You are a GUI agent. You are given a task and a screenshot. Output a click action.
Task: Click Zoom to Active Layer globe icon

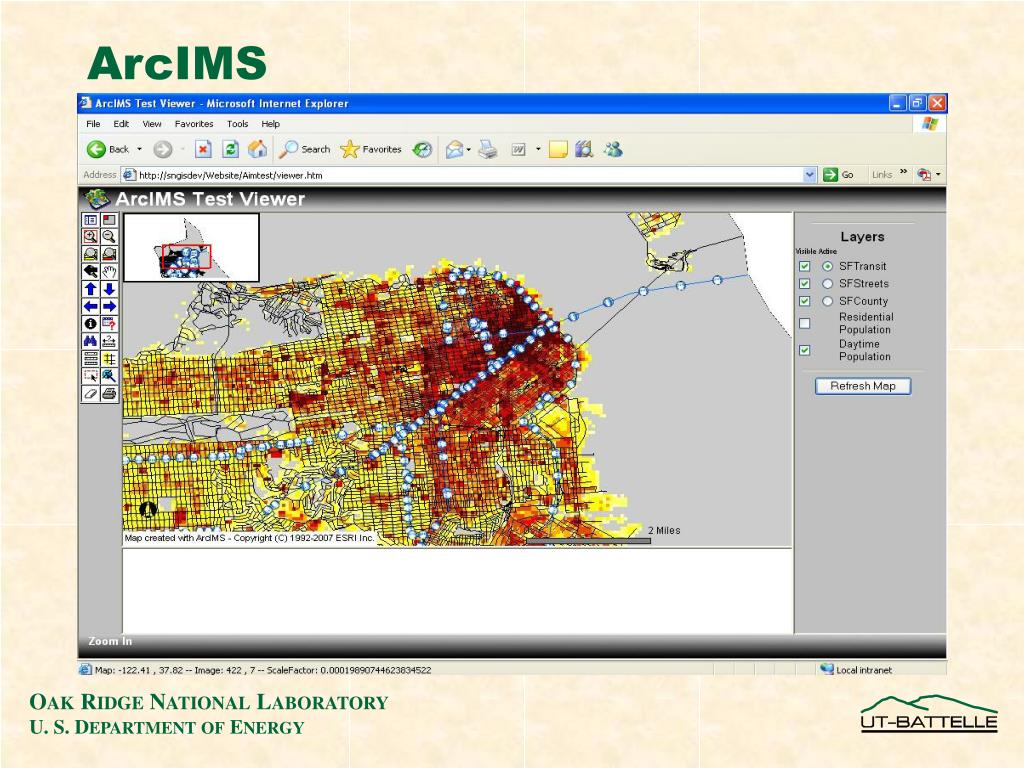point(109,254)
